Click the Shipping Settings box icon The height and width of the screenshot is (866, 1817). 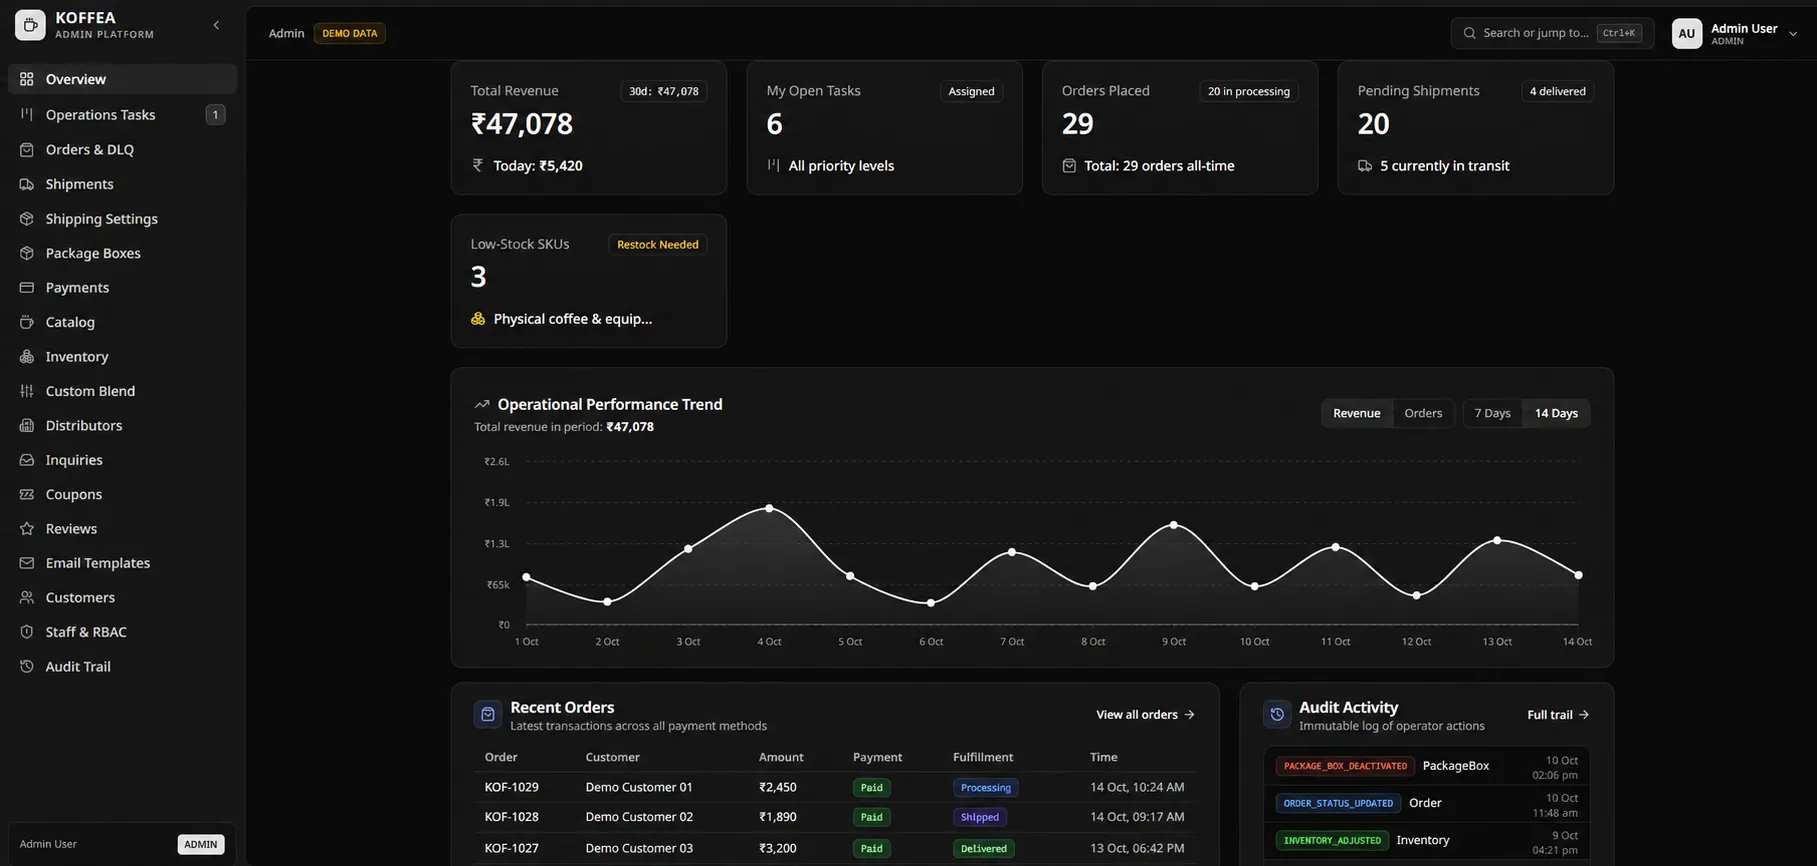[x=27, y=218]
